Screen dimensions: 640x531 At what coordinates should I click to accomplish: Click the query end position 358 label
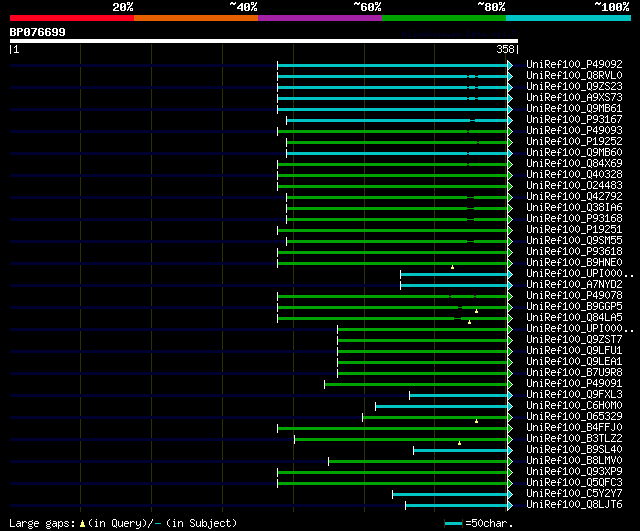(x=505, y=49)
